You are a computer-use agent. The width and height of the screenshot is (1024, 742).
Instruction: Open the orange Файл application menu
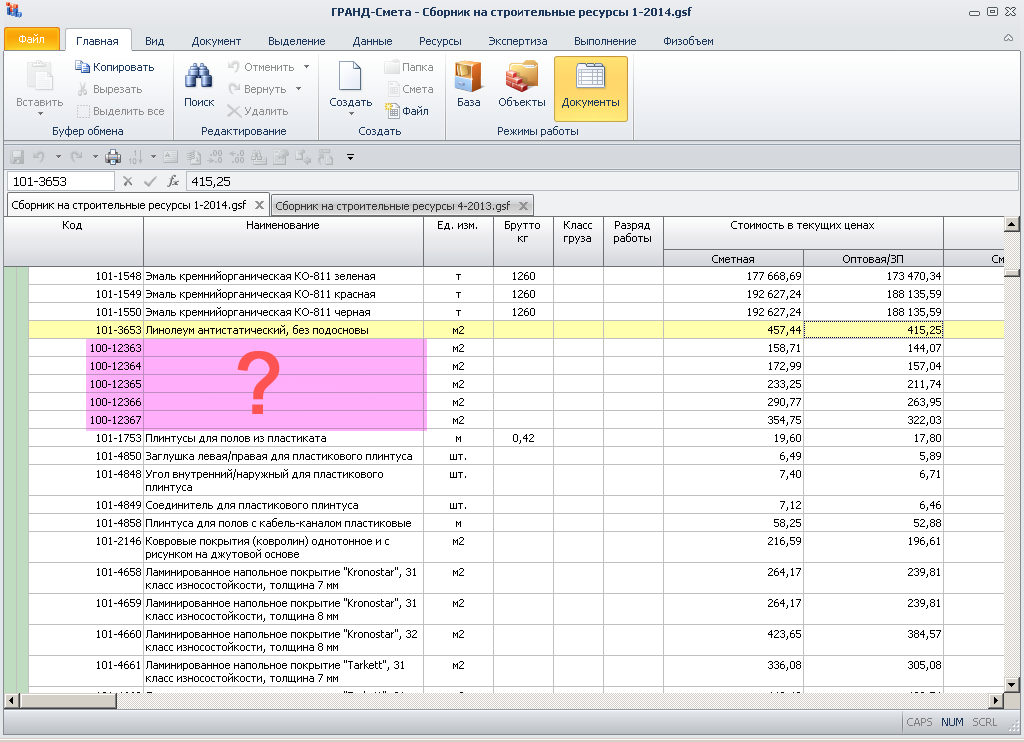pos(31,40)
